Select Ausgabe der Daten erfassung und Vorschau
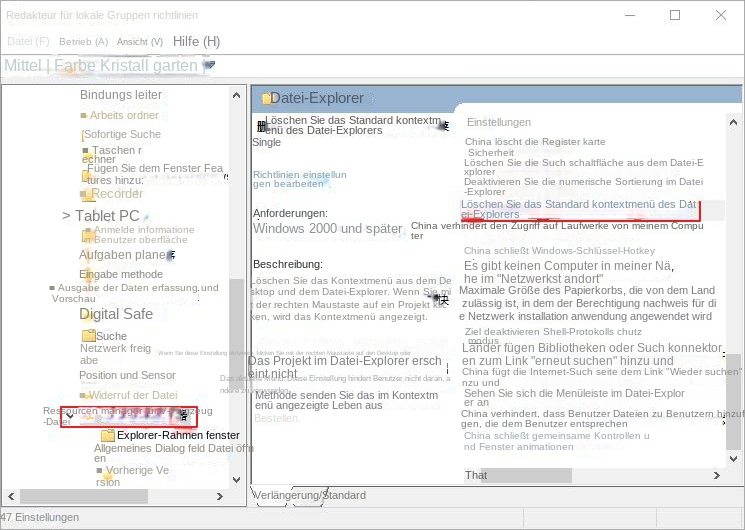The height and width of the screenshot is (530, 745). pyautogui.click(x=135, y=293)
